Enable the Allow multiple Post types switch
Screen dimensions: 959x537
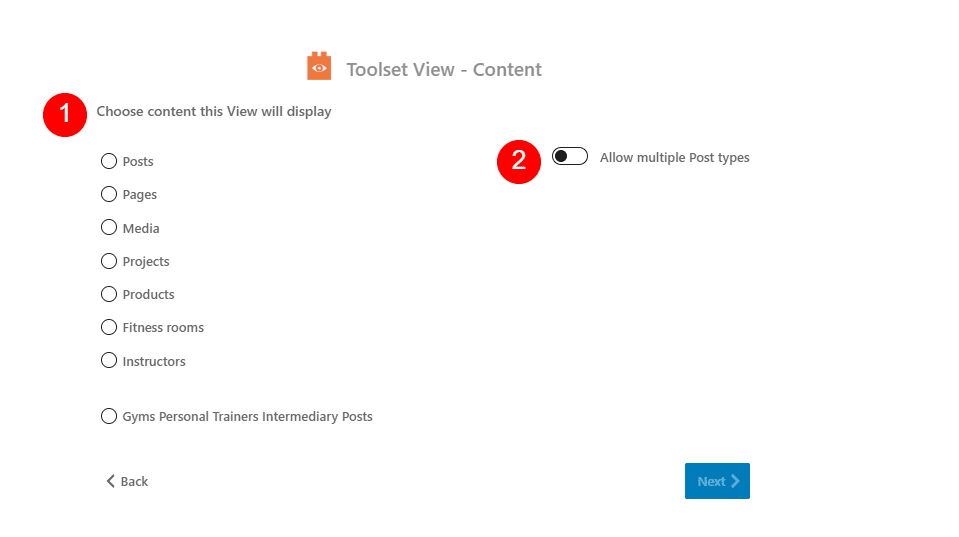pos(570,157)
